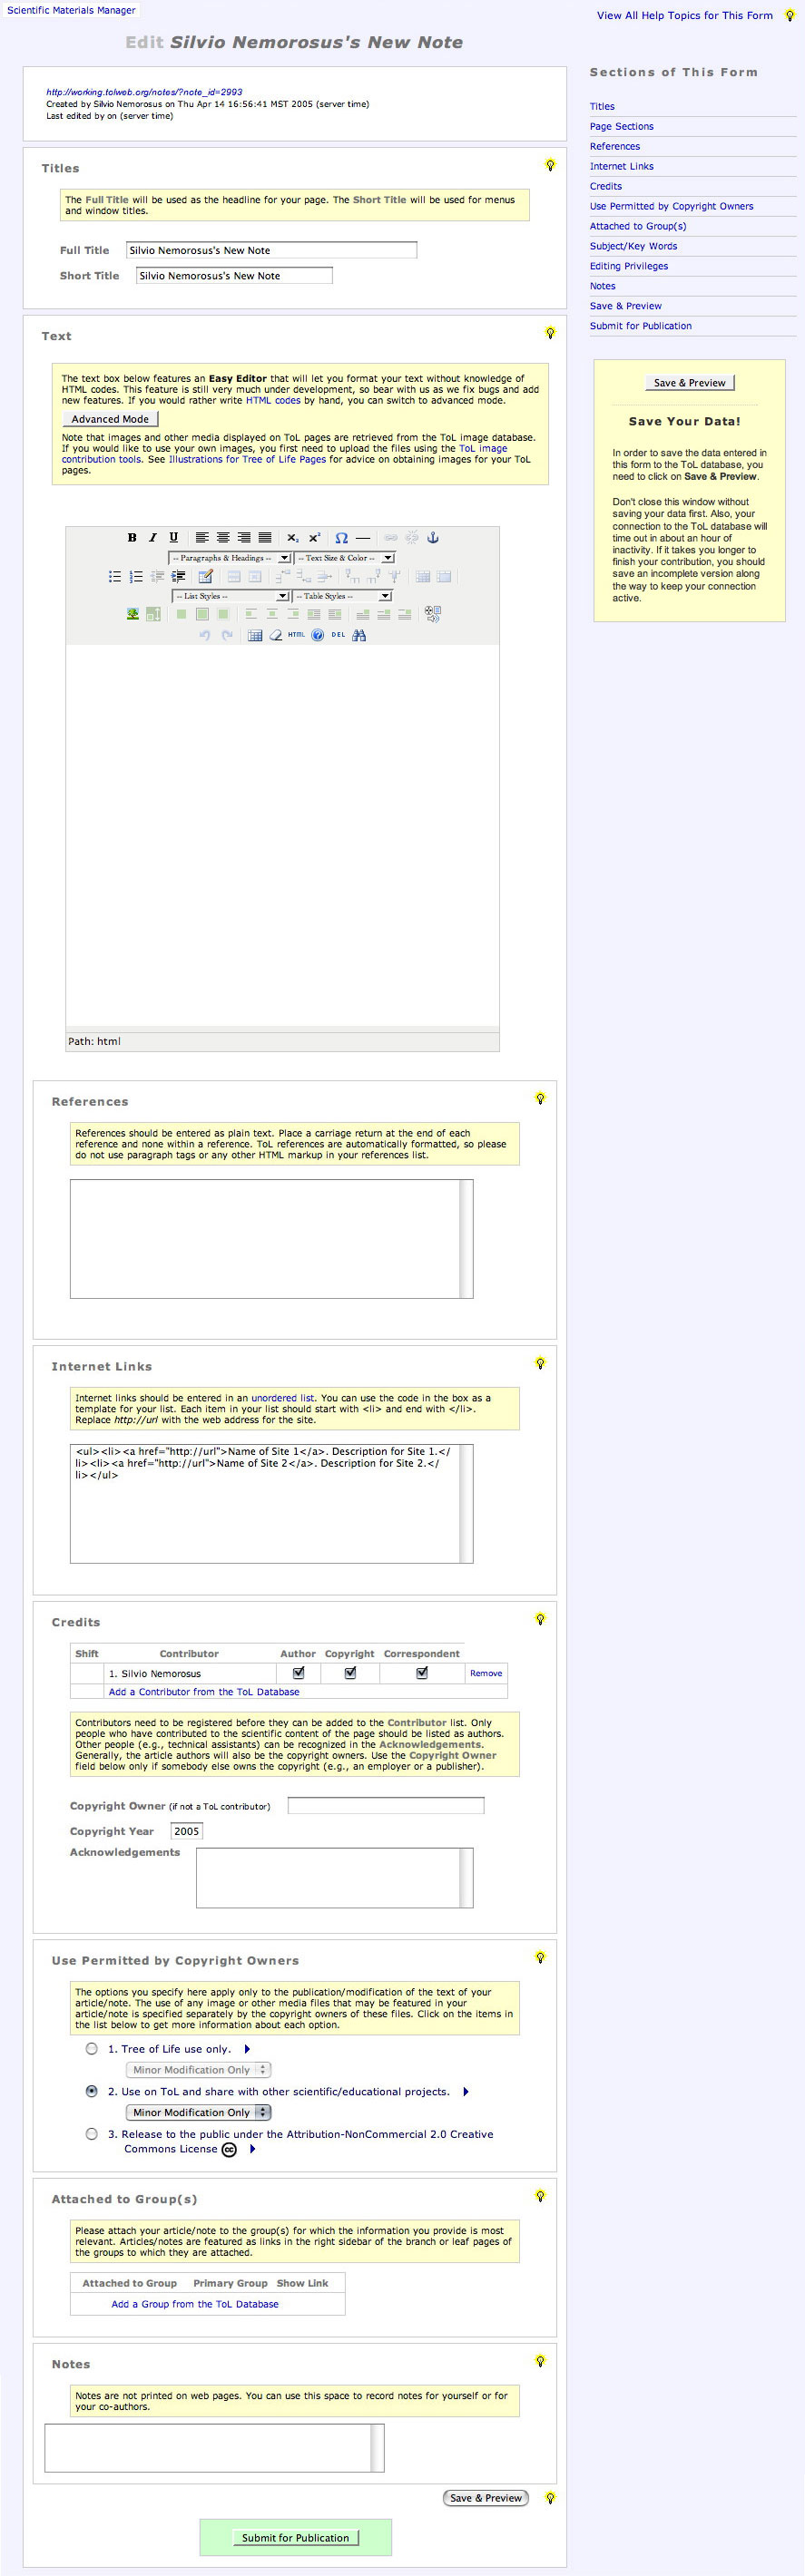Click the anchor icon in the editor
This screenshot has height=2576, width=805.
[433, 537]
